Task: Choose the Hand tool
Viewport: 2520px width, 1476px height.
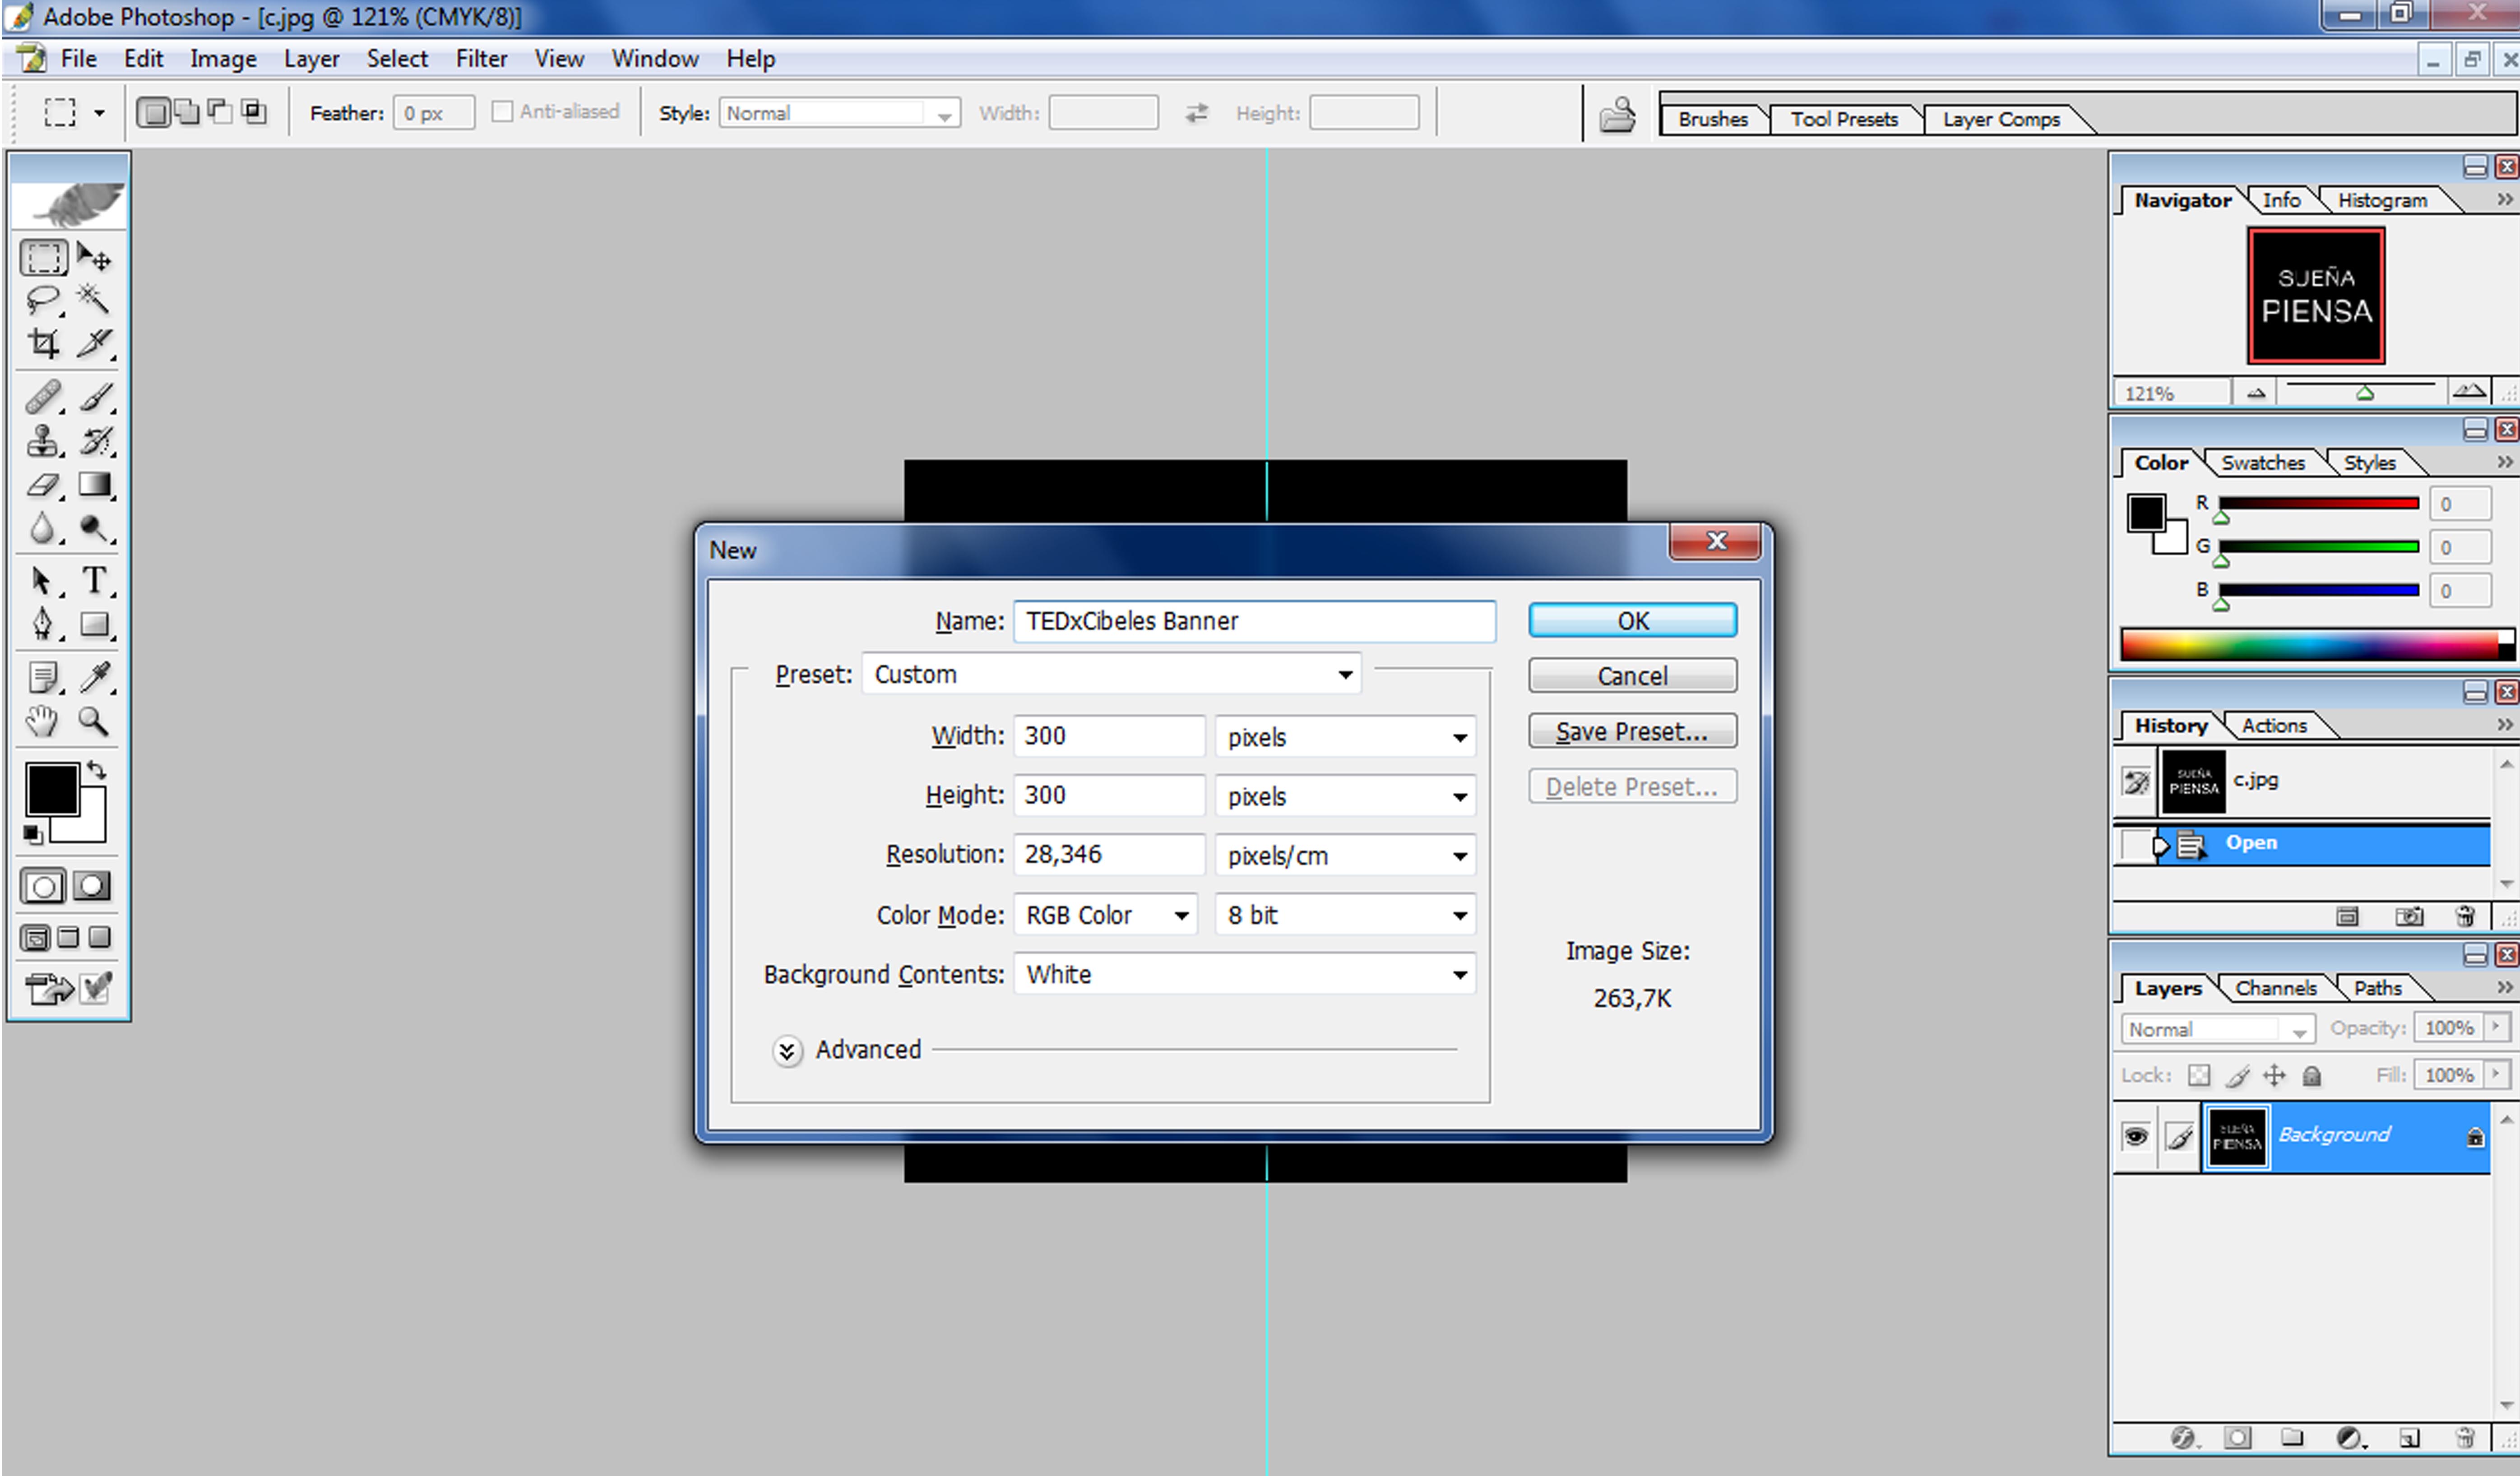Action: click(42, 721)
